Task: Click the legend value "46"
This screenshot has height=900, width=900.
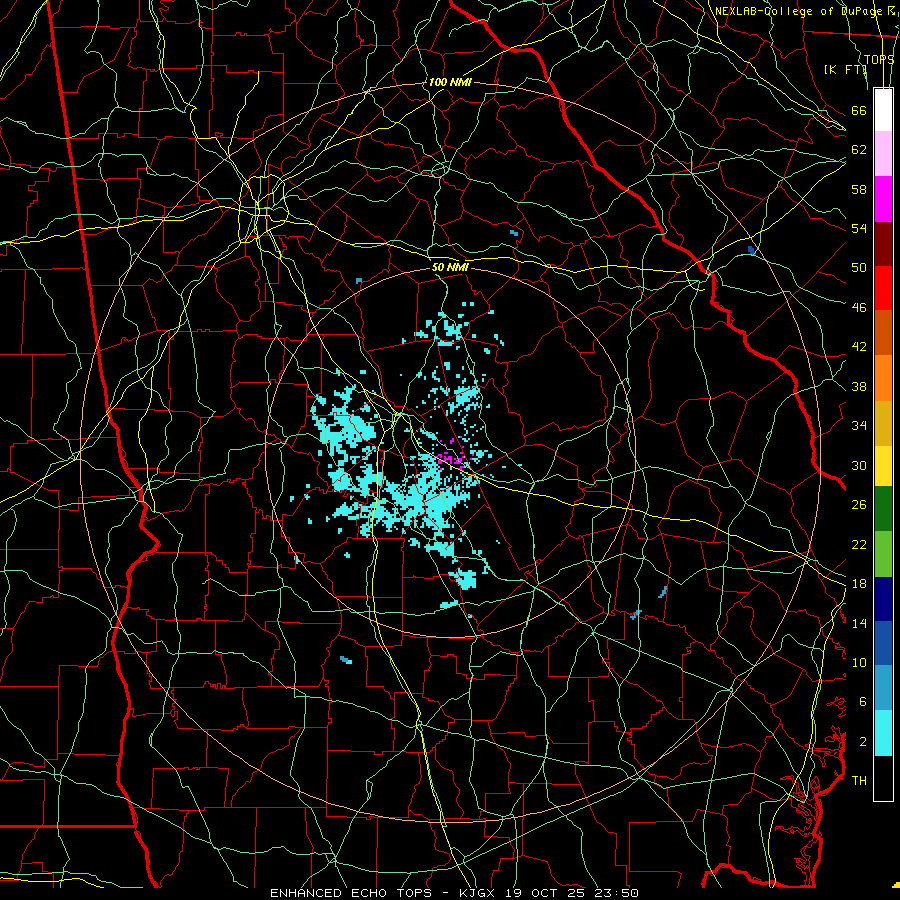Action: pos(859,307)
